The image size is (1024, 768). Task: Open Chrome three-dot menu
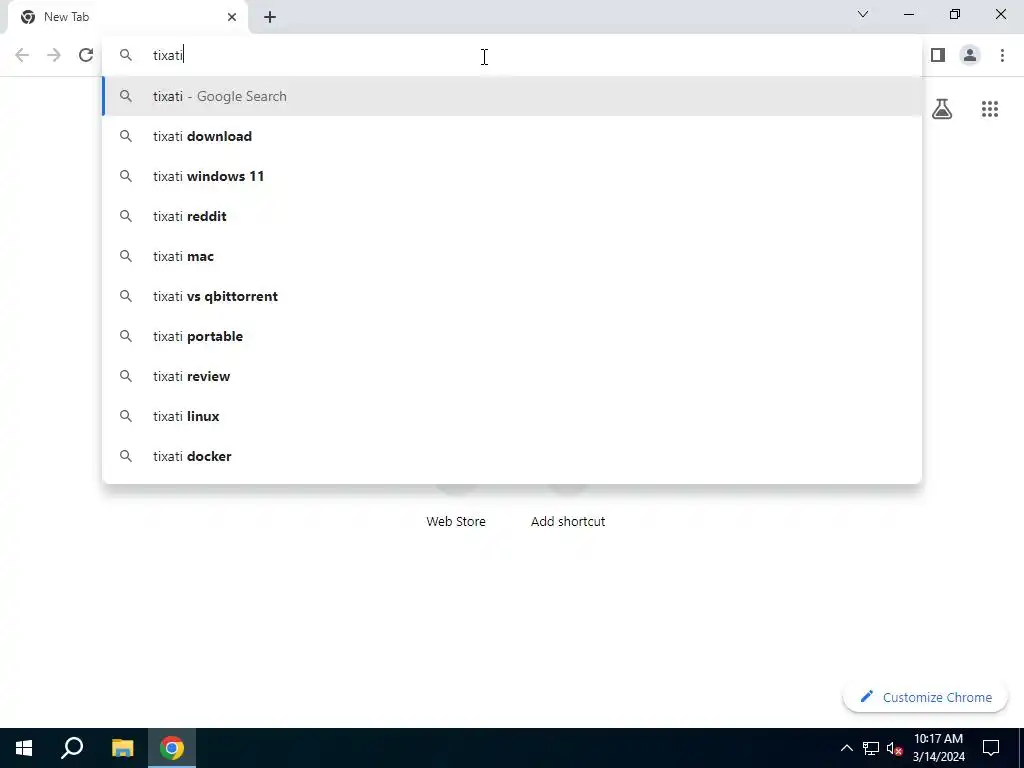1002,55
